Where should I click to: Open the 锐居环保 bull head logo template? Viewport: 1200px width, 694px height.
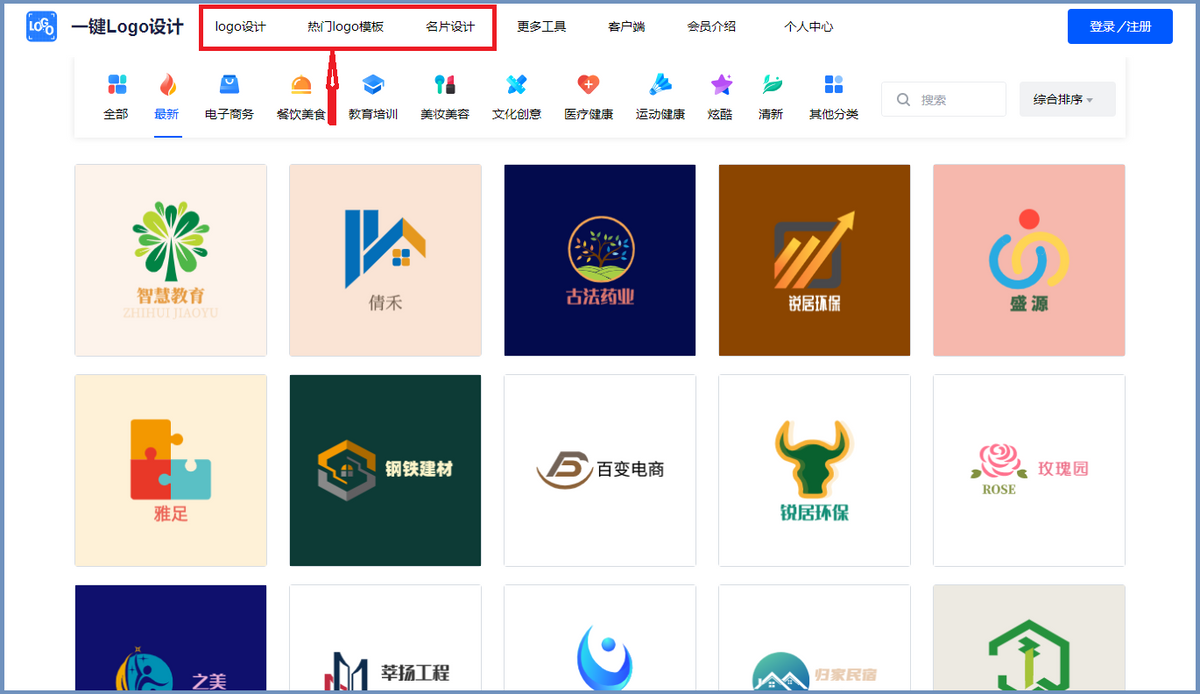click(x=814, y=471)
